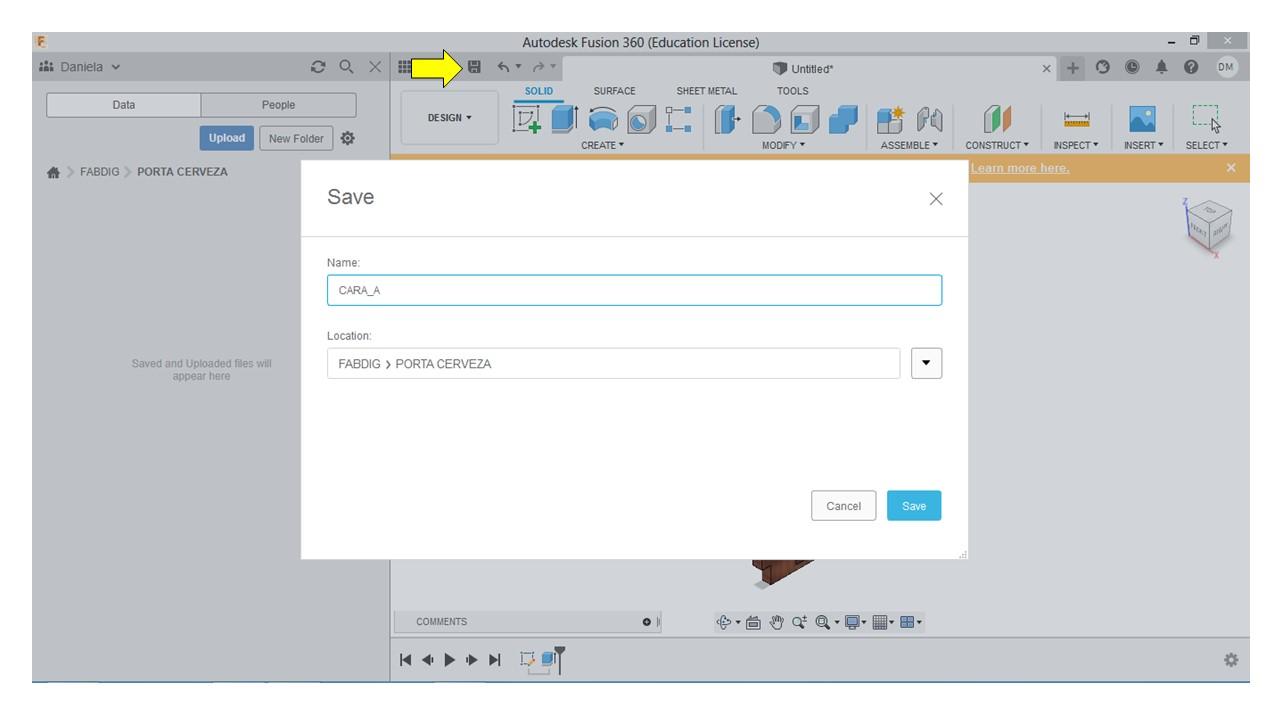Image resolution: width=1280 pixels, height=720 pixels.
Task: Click the New Folder button
Action: click(x=295, y=138)
